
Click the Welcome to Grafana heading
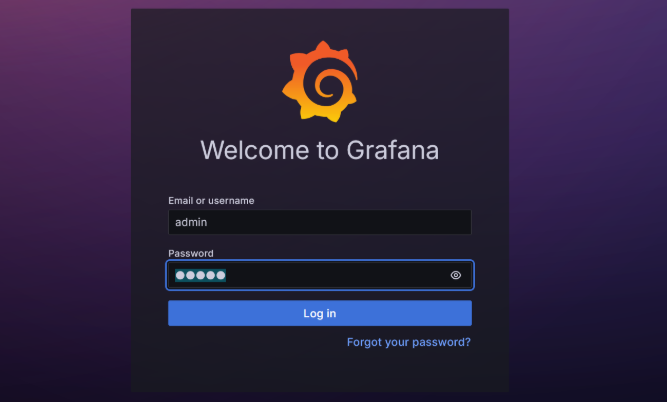320,150
